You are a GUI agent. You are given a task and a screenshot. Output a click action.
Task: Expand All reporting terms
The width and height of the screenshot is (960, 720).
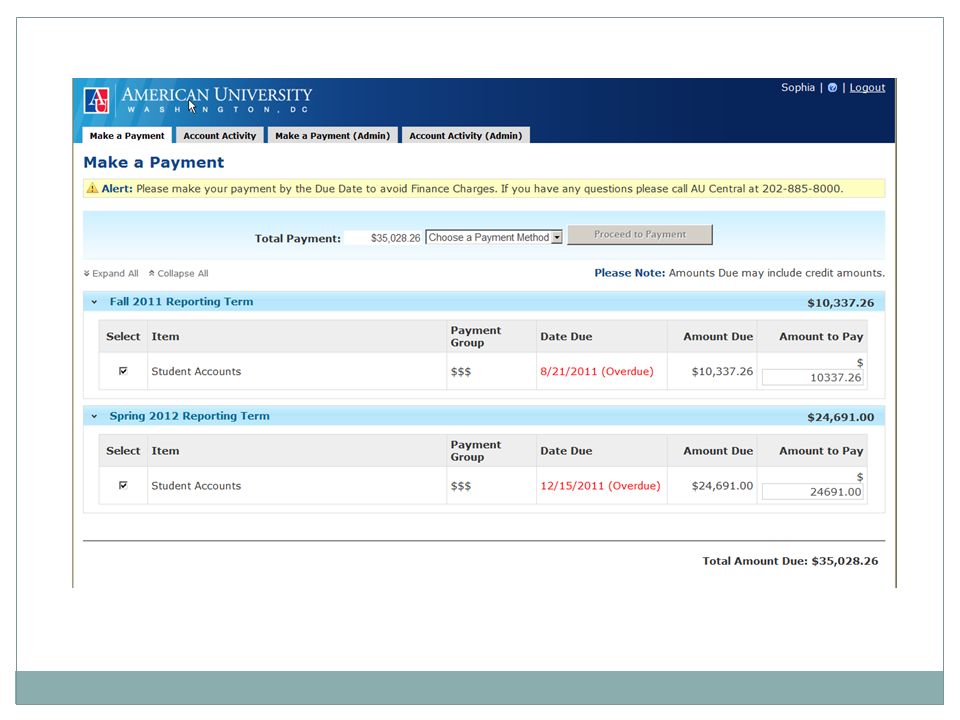(111, 274)
